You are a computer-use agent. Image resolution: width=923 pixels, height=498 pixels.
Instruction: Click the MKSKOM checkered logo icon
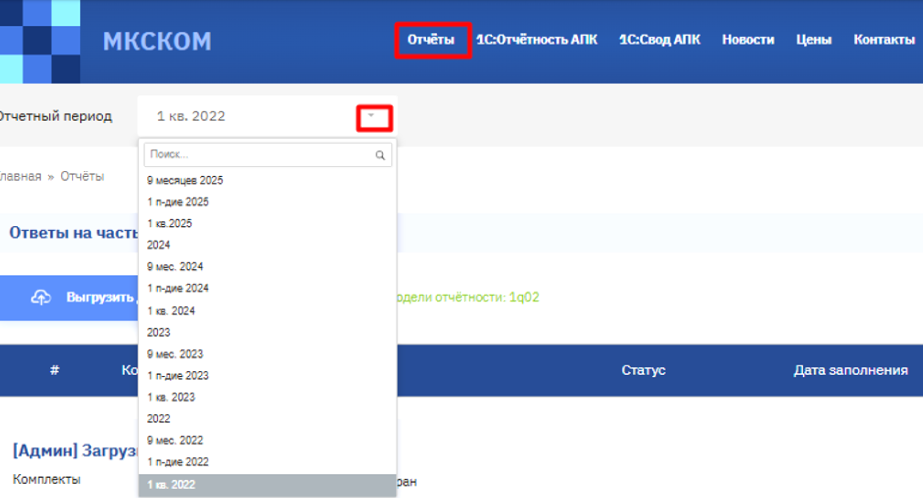[39, 41]
